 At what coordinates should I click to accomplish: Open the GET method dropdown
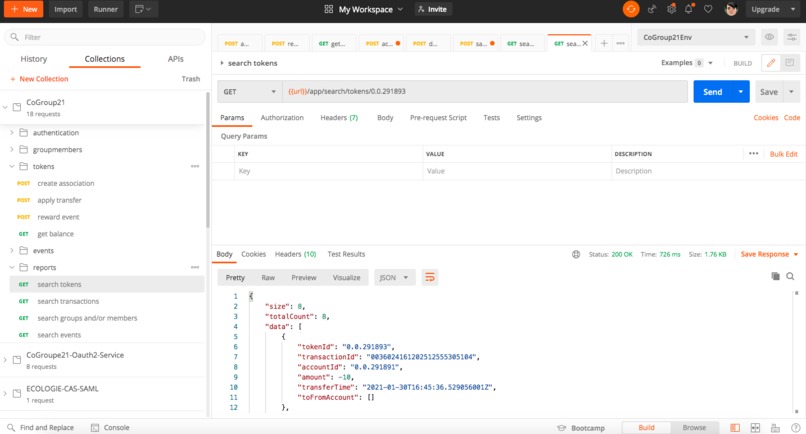(249, 92)
